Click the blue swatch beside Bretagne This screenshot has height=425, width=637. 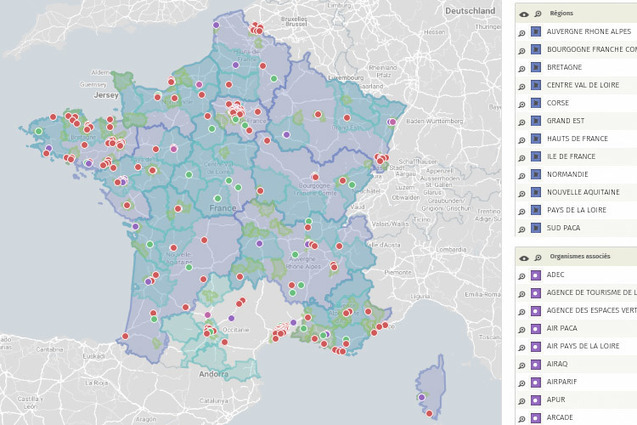click(x=536, y=67)
